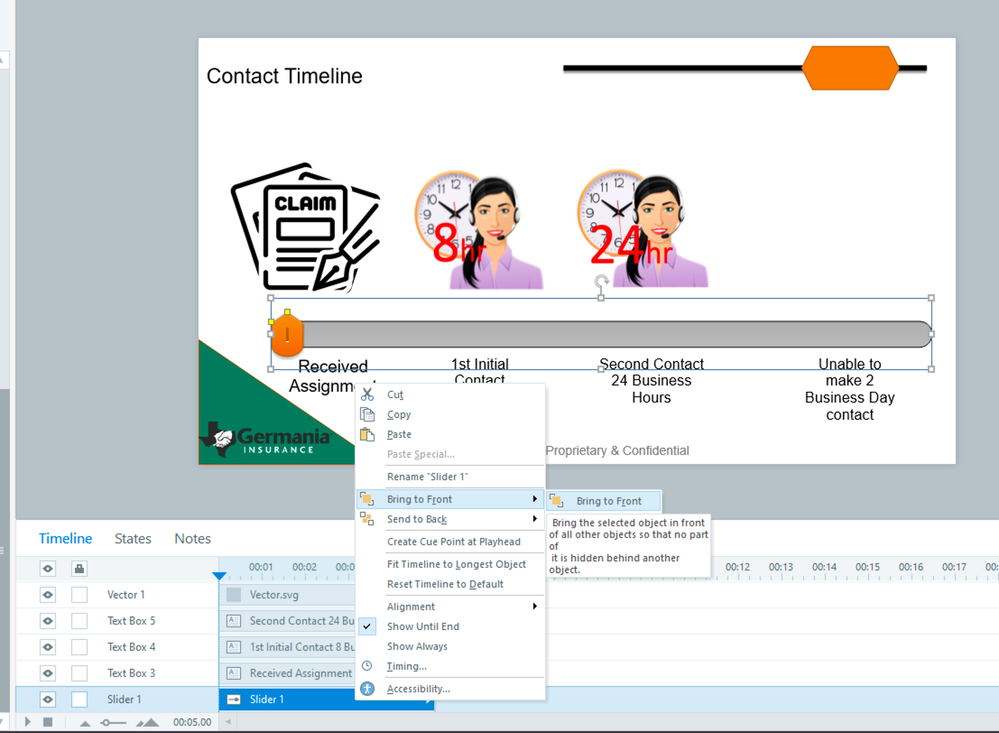
Task: Play the timeline preview
Action: [x=27, y=722]
